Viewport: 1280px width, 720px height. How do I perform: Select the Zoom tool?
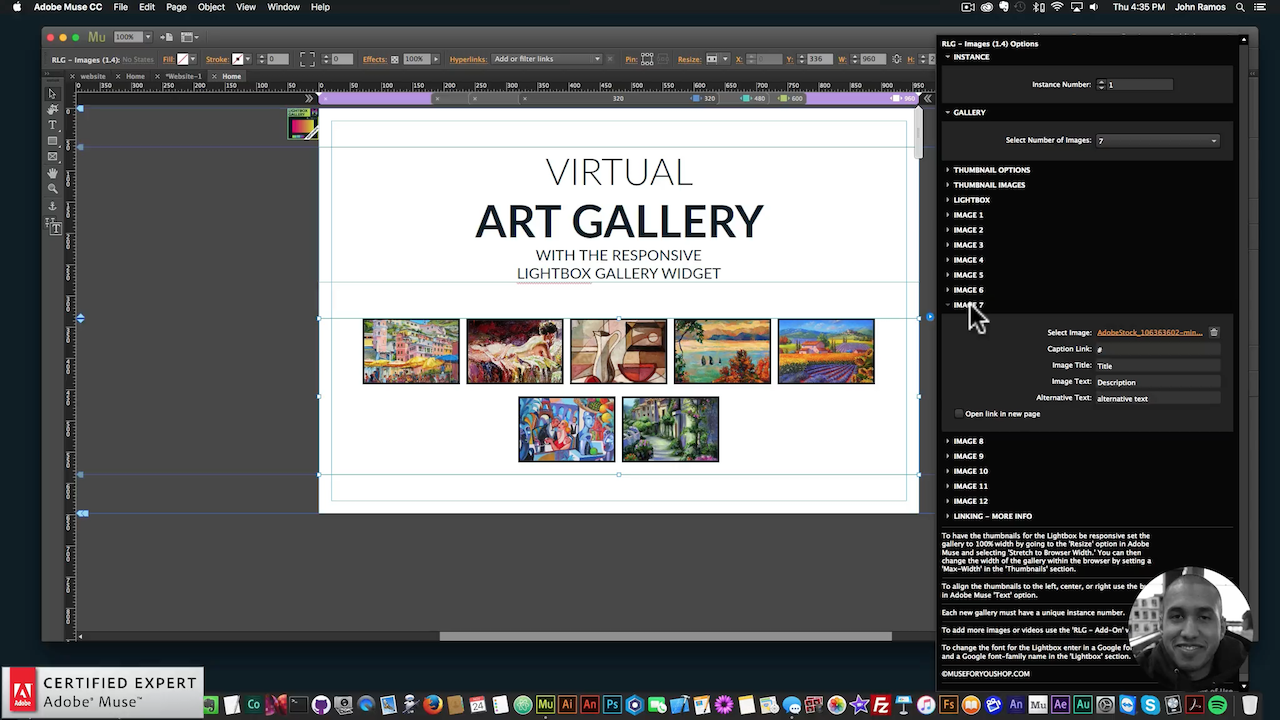(x=52, y=187)
